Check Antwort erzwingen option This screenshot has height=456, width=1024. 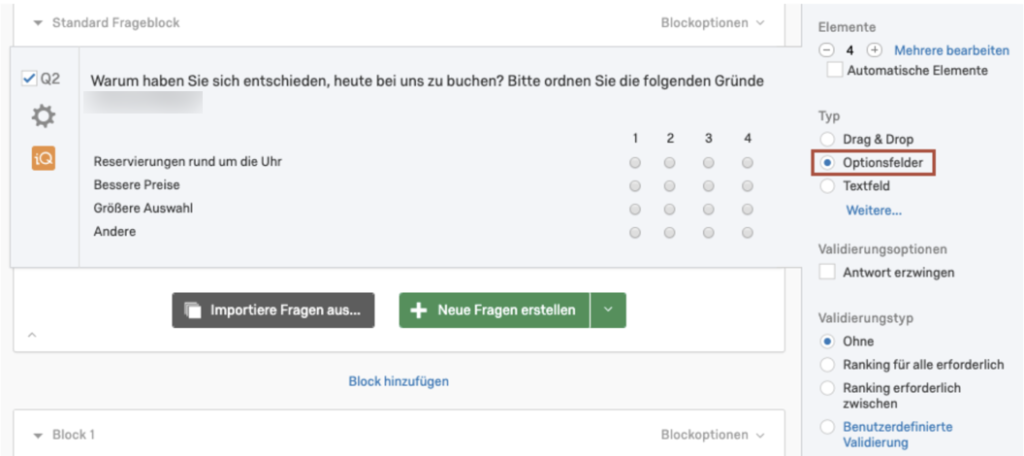point(827,272)
